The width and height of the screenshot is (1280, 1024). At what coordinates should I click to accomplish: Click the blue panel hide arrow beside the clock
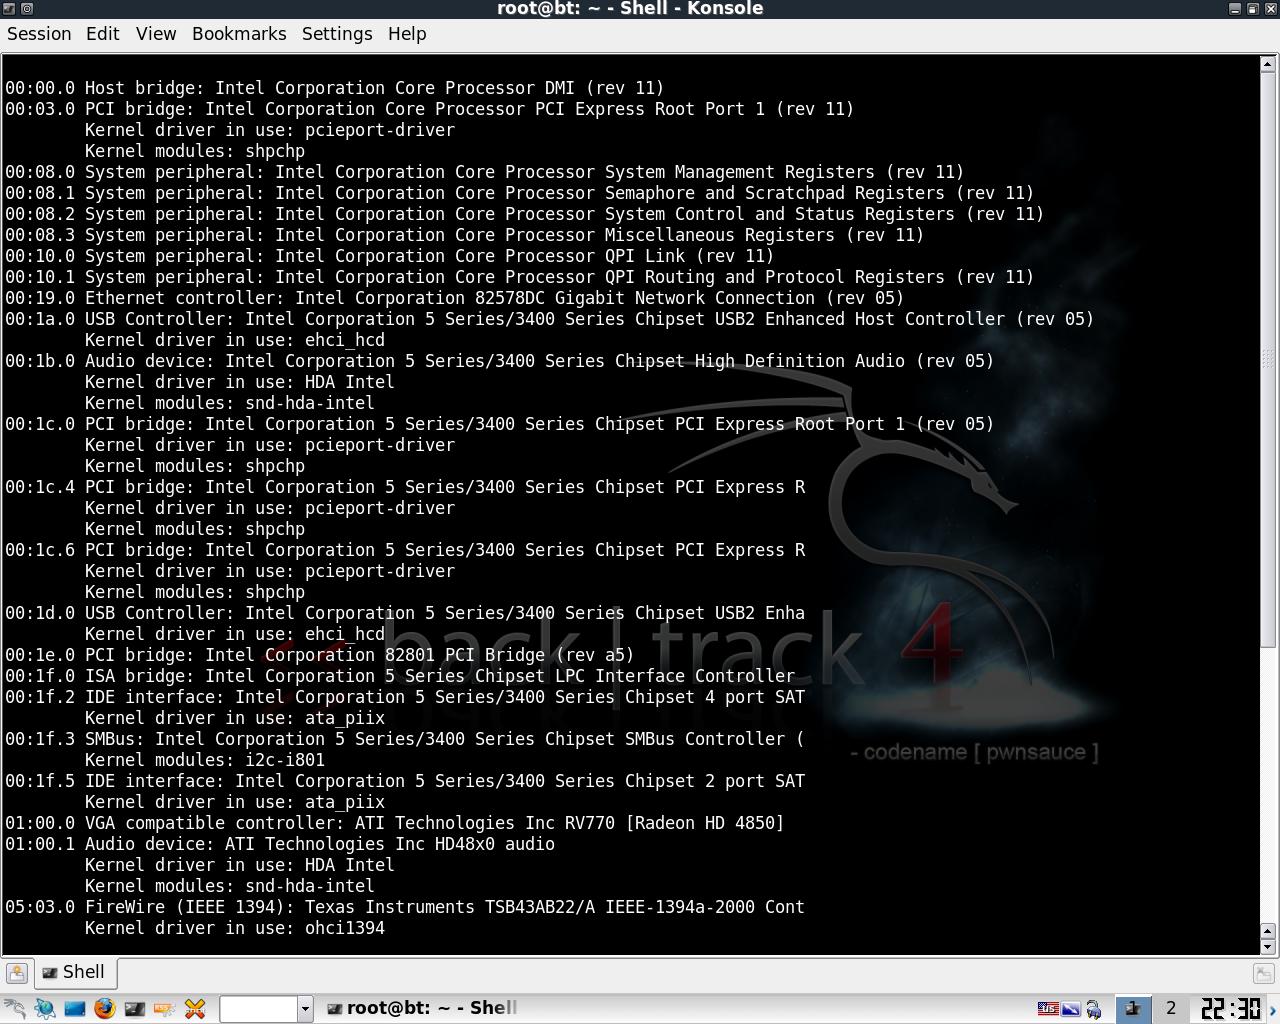coord(1273,1009)
